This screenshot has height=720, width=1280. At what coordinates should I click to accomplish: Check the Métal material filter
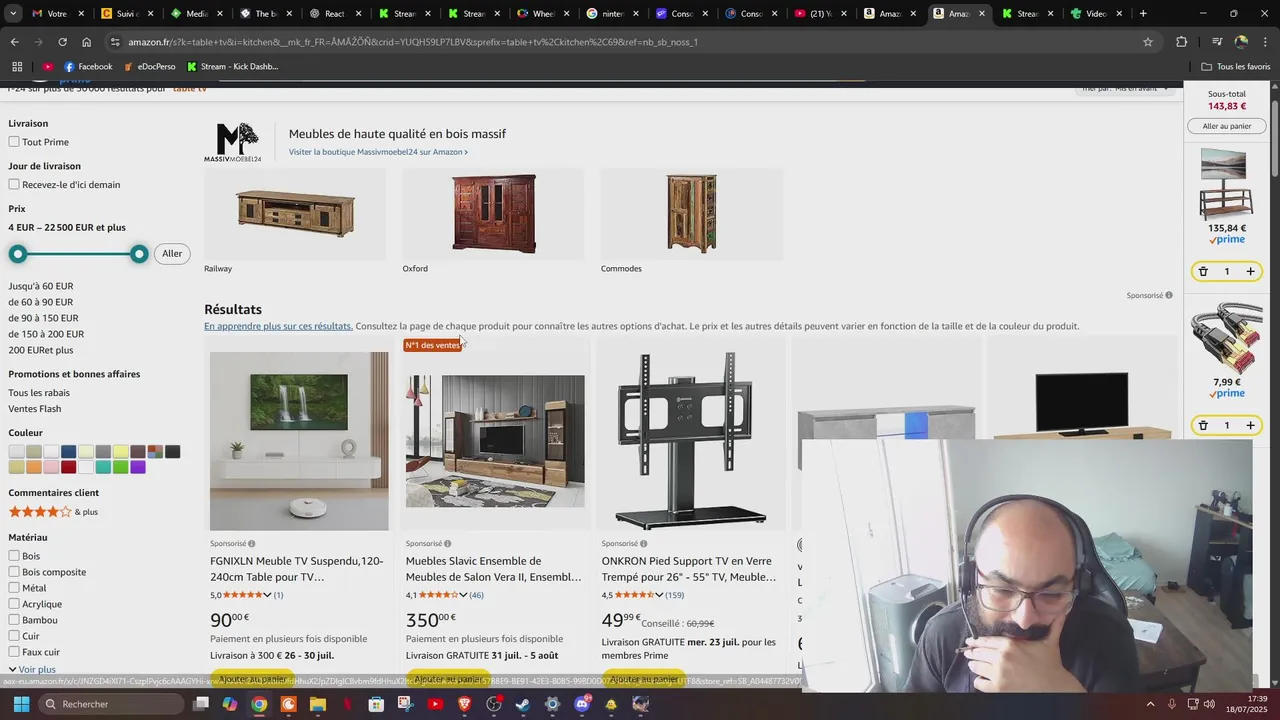(x=14, y=588)
